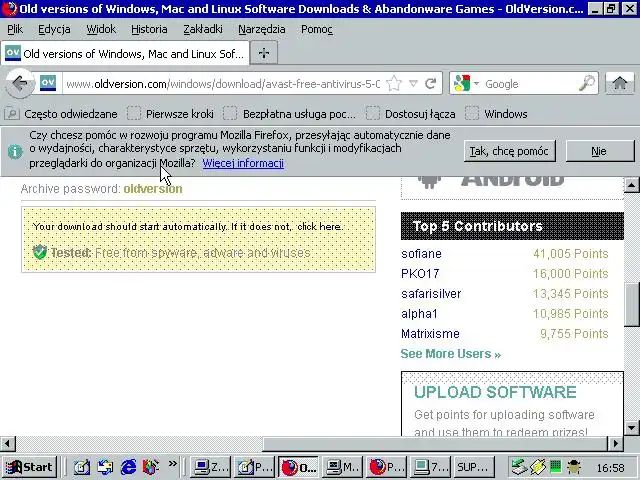Click the first quick launch notepad-style icon
This screenshot has height=480, width=640.
(x=82, y=467)
